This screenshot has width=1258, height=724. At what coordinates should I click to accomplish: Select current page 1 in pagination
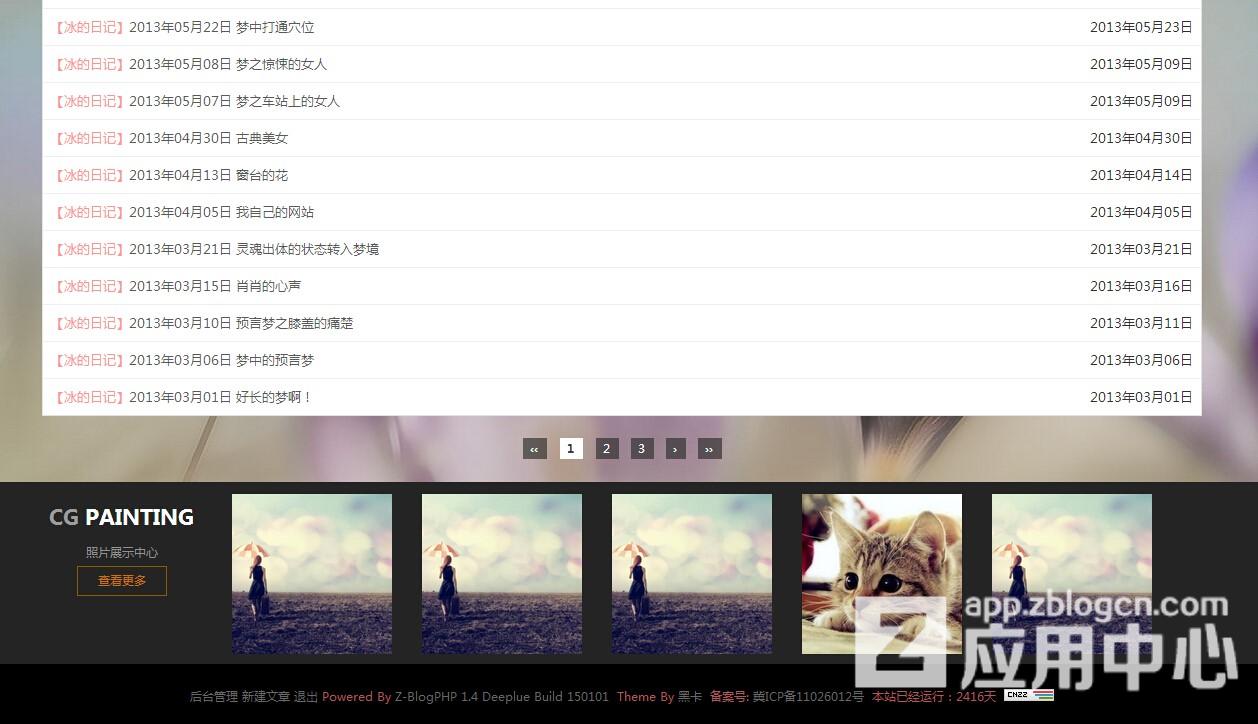coord(570,449)
